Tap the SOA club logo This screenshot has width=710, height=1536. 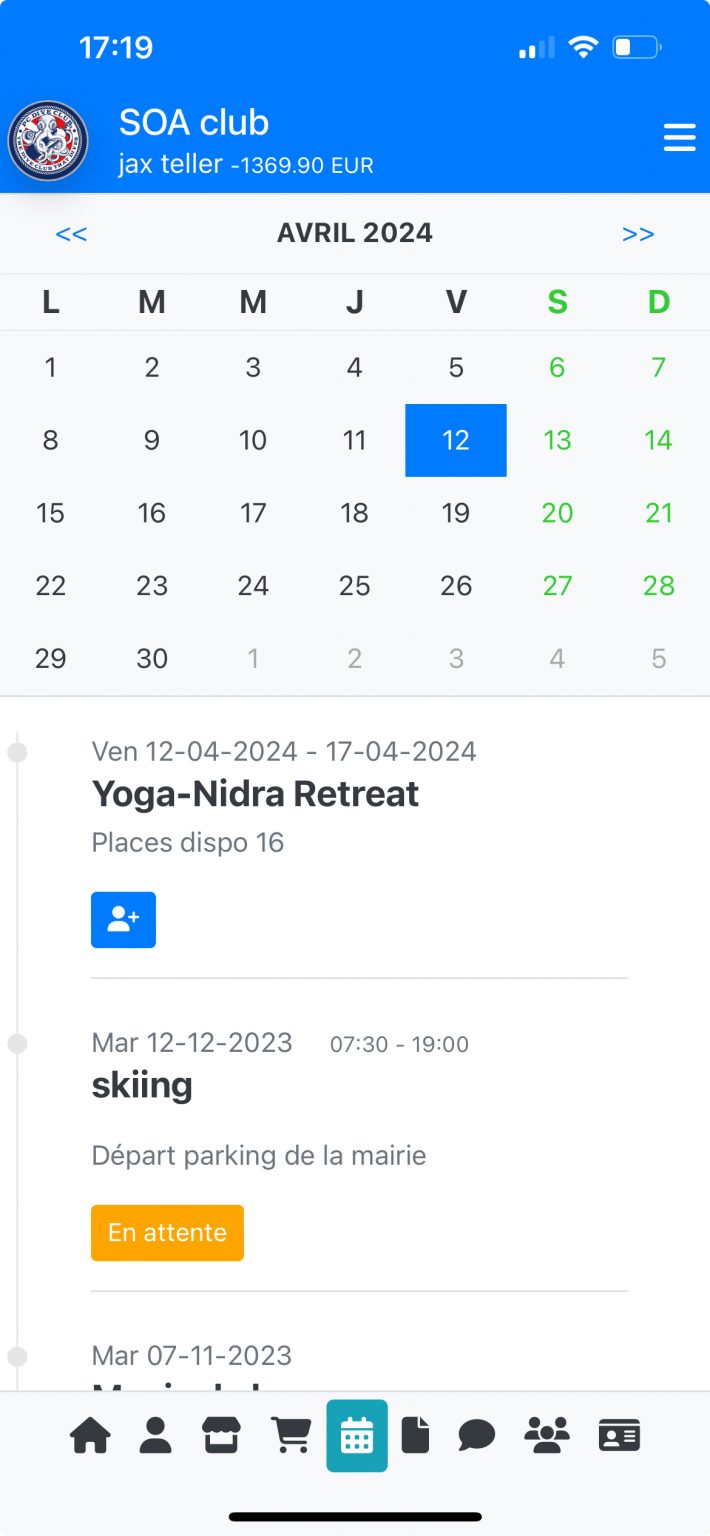(x=48, y=141)
